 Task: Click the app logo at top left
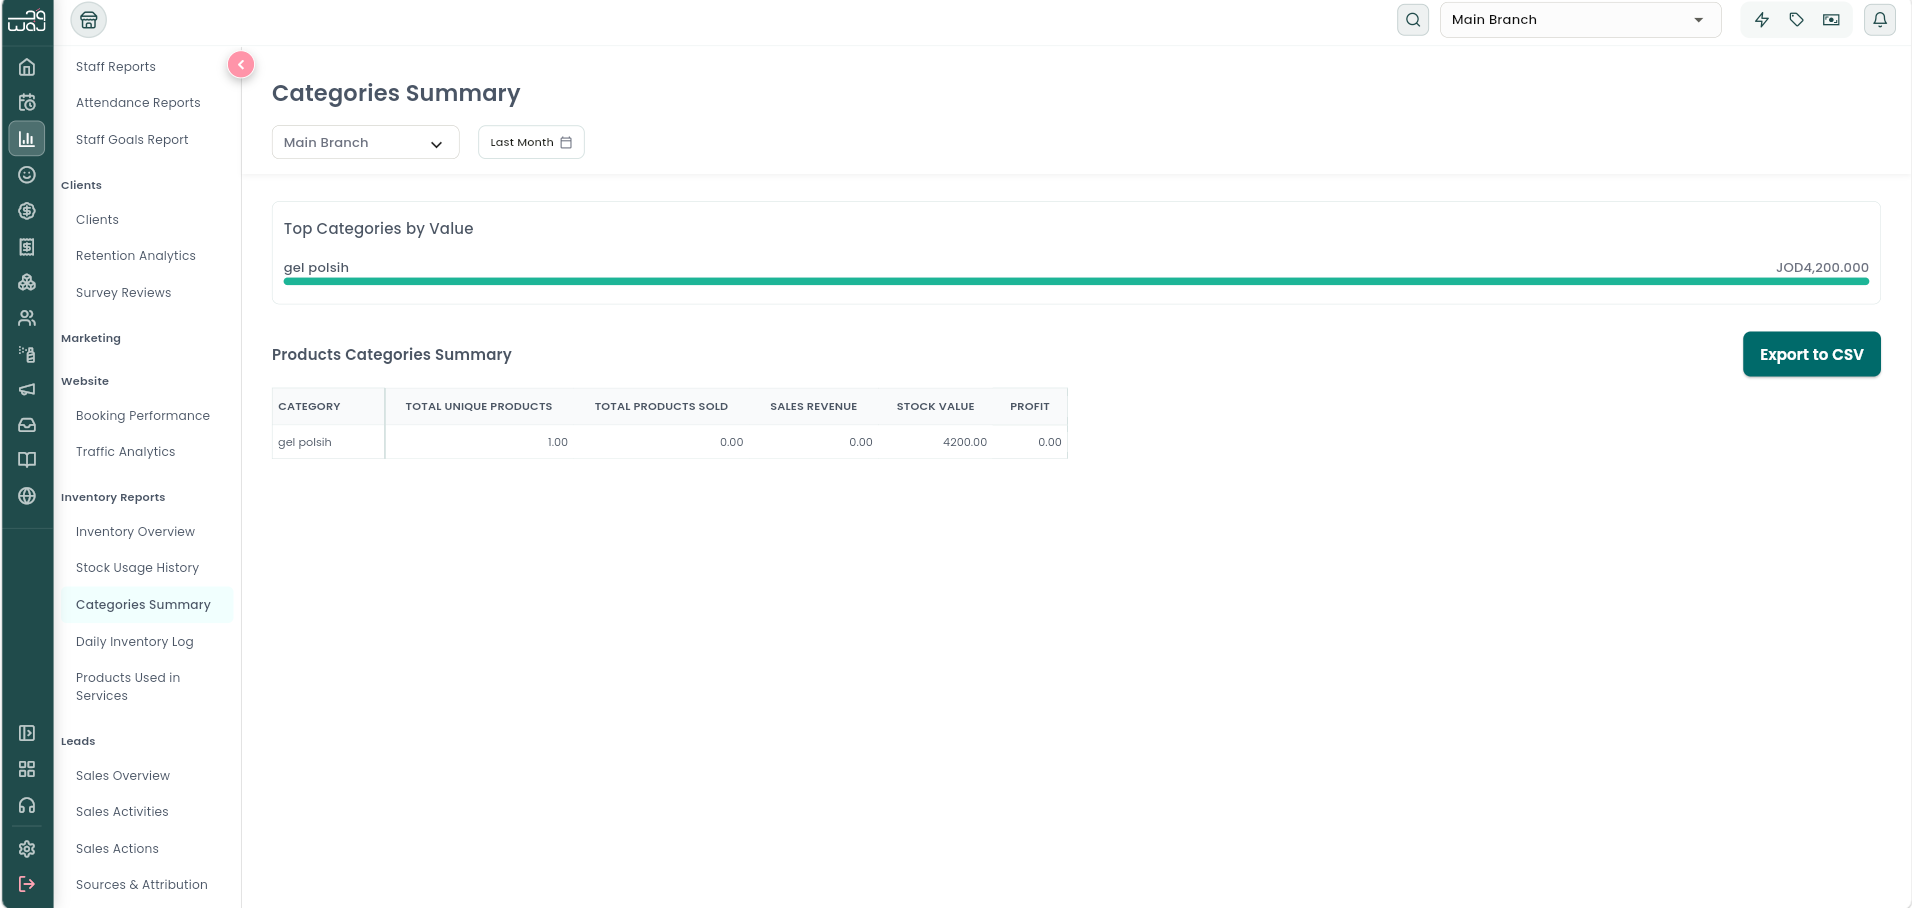pyautogui.click(x=27, y=20)
